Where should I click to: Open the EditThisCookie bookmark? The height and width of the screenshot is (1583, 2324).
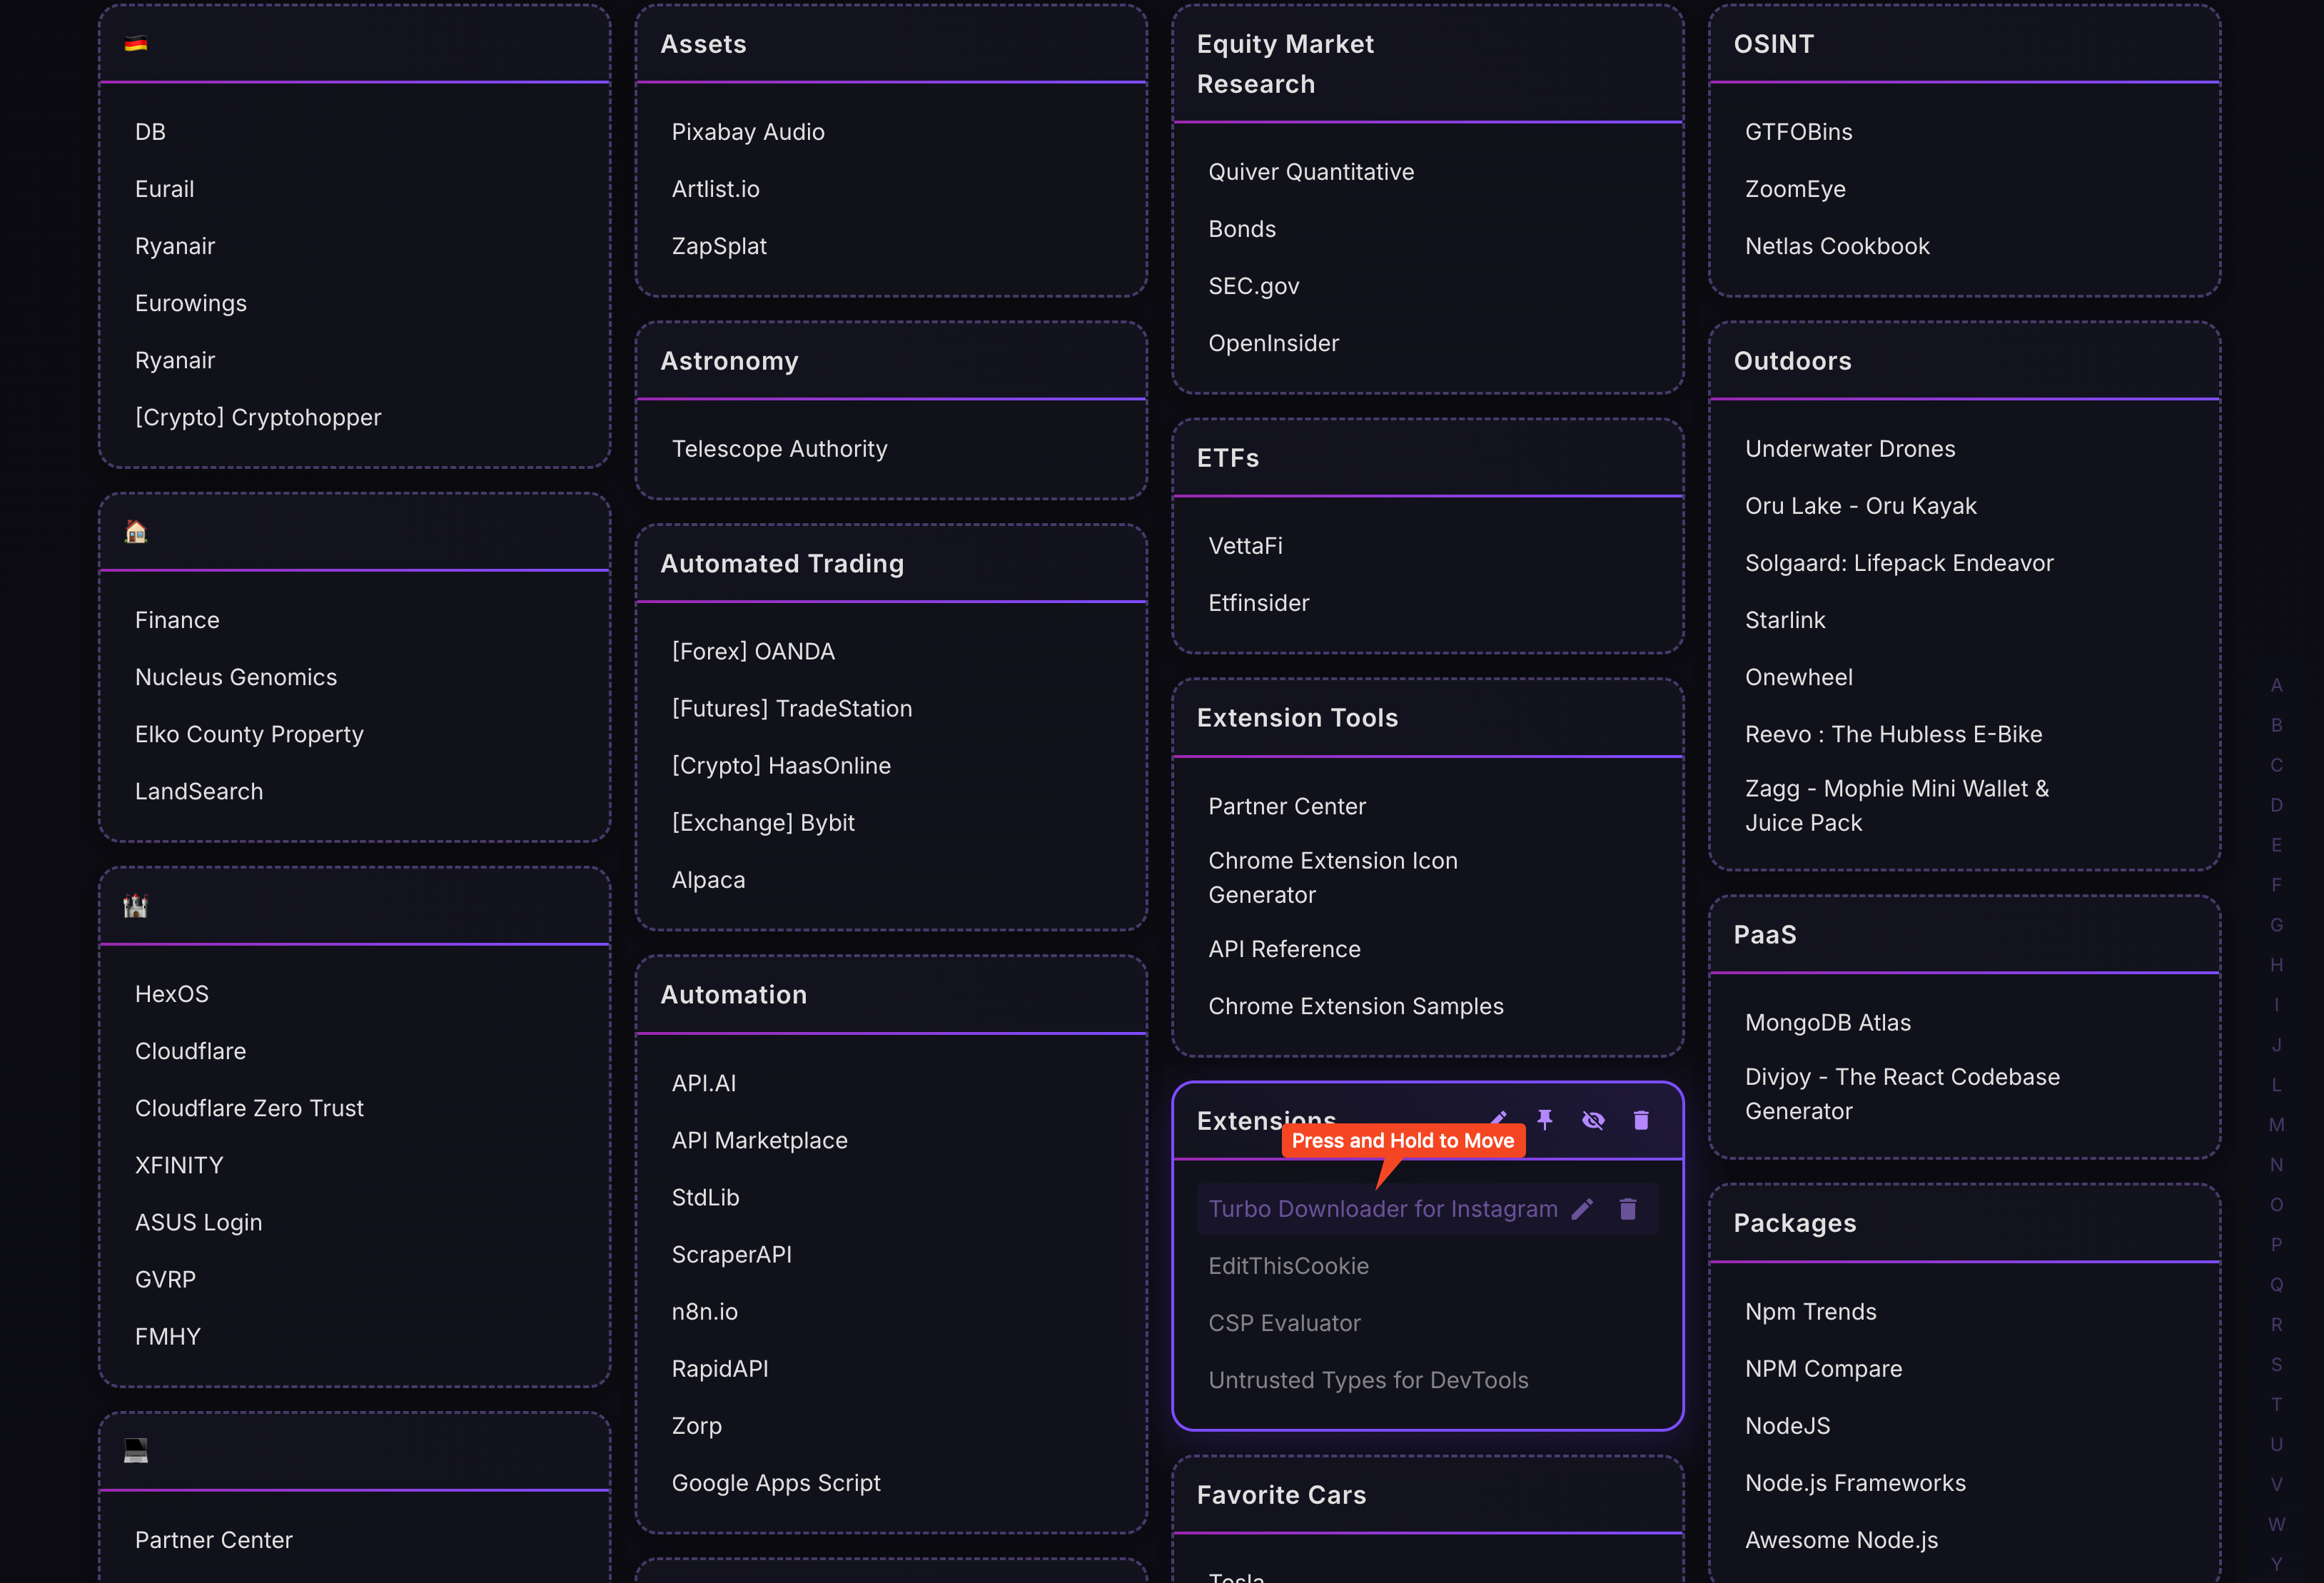pos(1288,1266)
